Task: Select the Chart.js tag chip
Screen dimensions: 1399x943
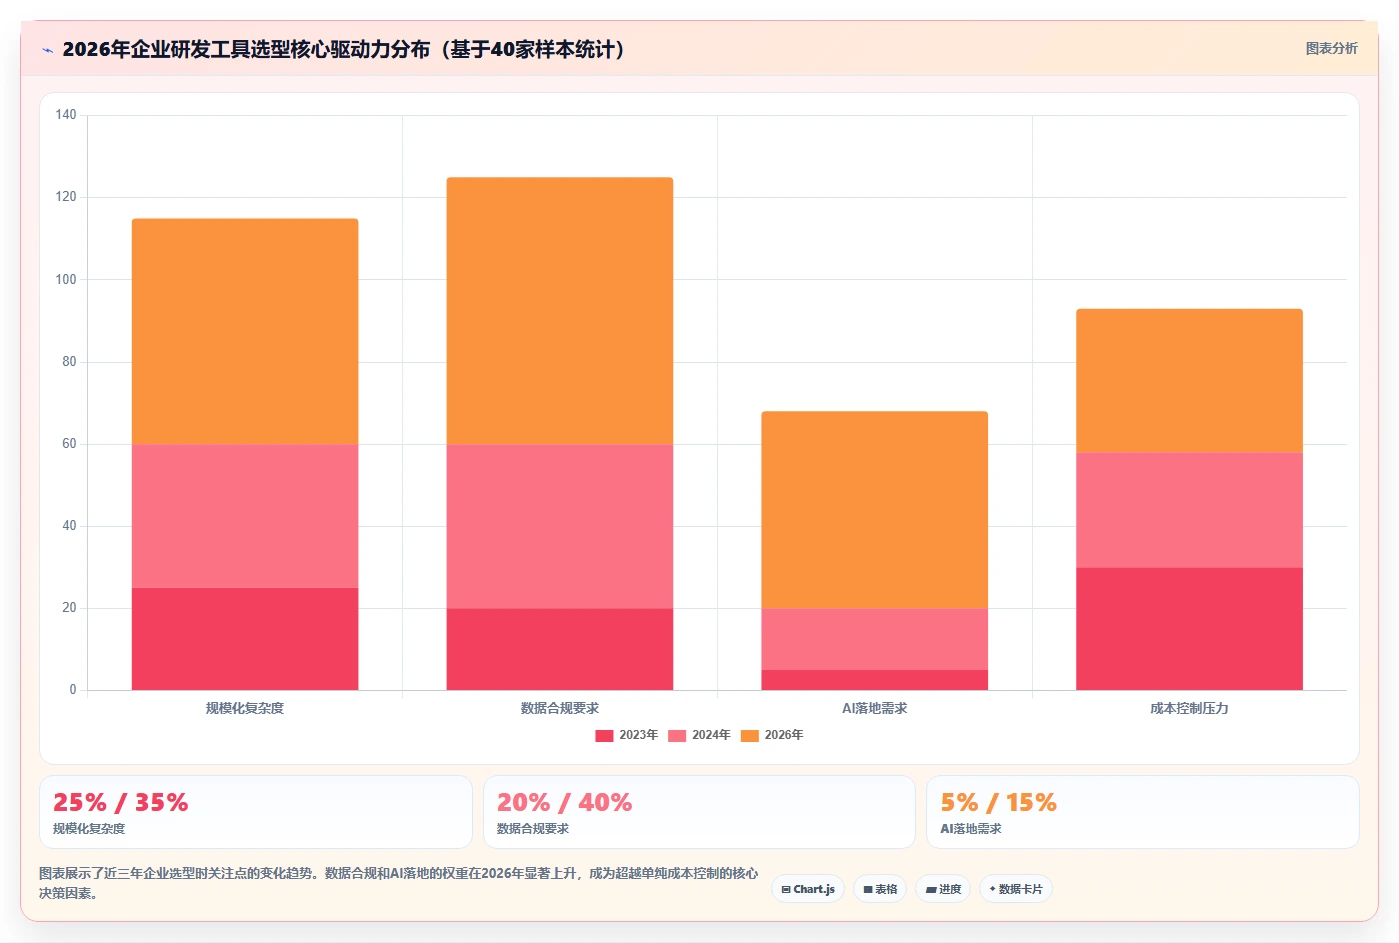Action: [x=808, y=889]
